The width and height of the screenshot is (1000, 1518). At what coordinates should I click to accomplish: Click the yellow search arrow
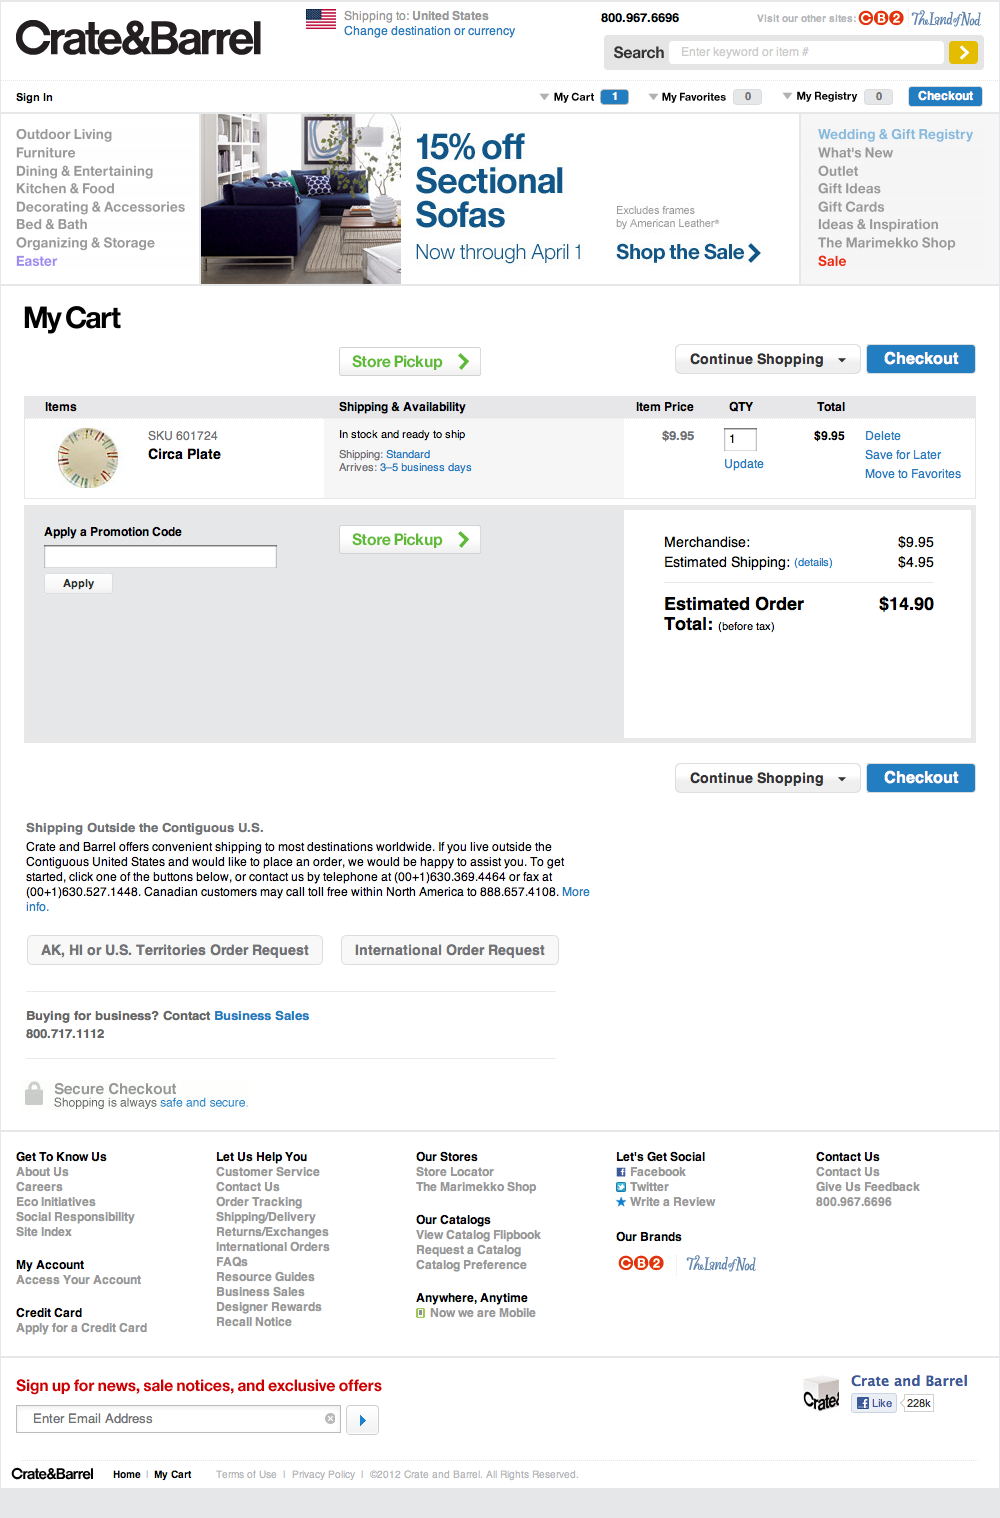962,52
